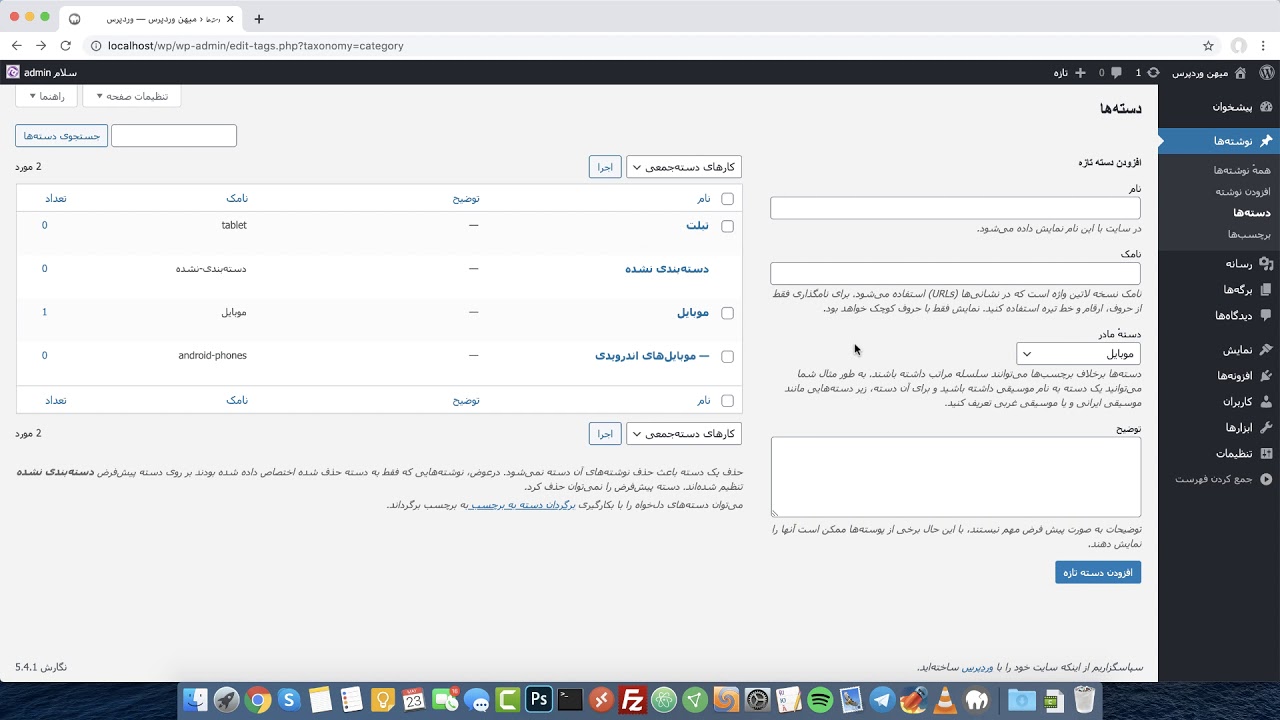The height and width of the screenshot is (720, 1280).
Task: Click the جستجوی دسته‌ها search button
Action: 62,135
